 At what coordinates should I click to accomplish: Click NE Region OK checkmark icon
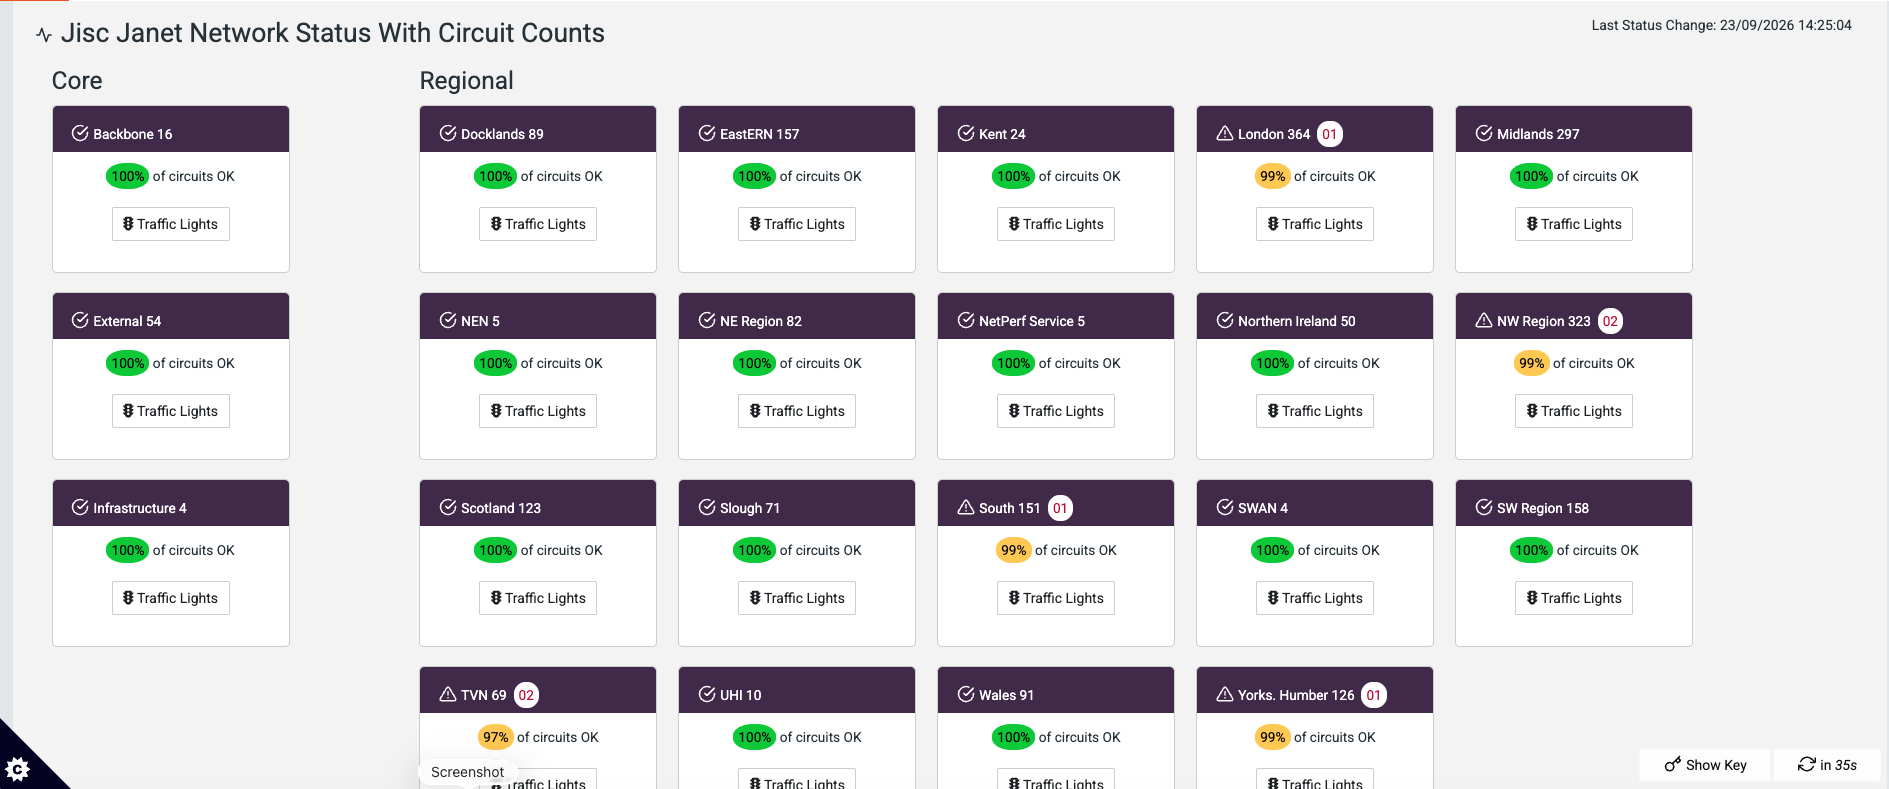coord(707,320)
